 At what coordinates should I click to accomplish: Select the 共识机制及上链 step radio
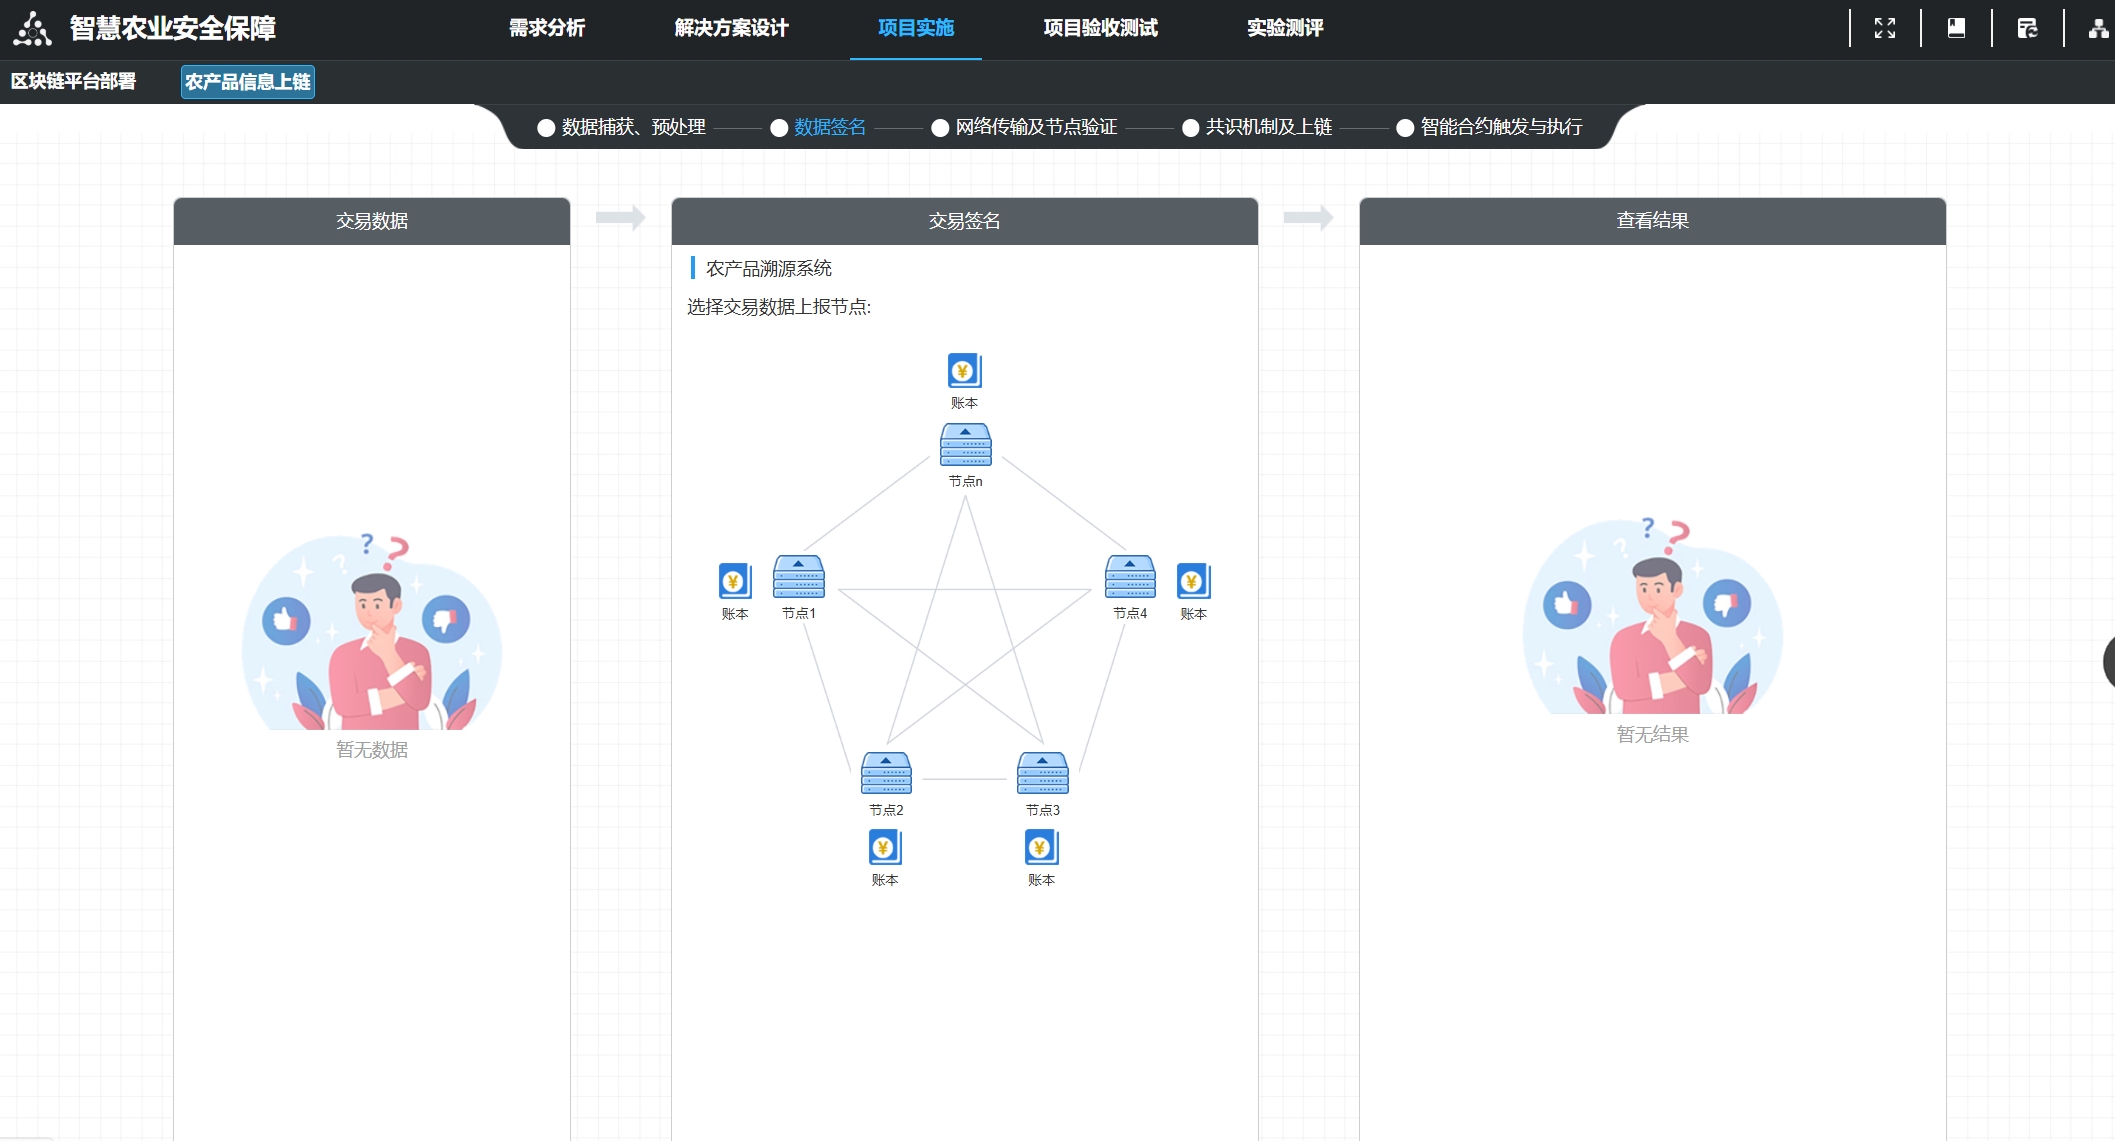coord(1190,128)
